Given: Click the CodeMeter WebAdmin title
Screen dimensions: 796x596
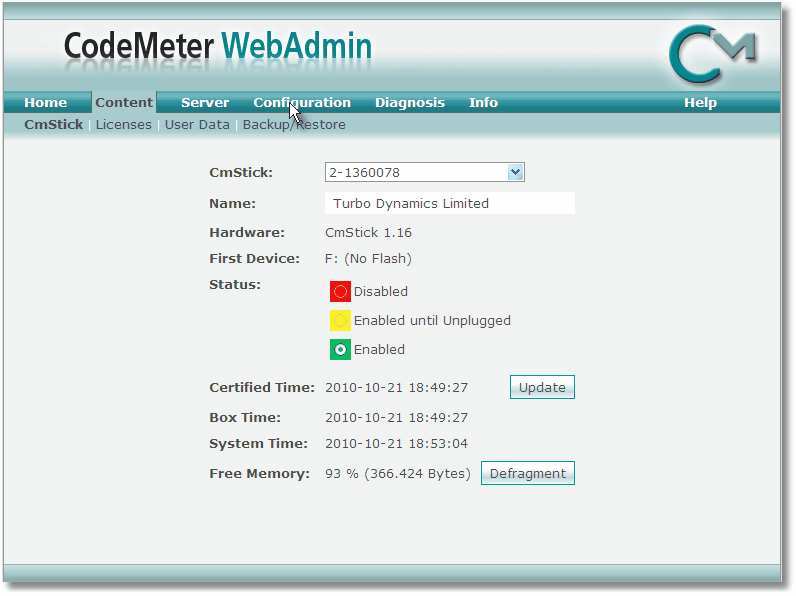Looking at the screenshot, I should [x=218, y=46].
